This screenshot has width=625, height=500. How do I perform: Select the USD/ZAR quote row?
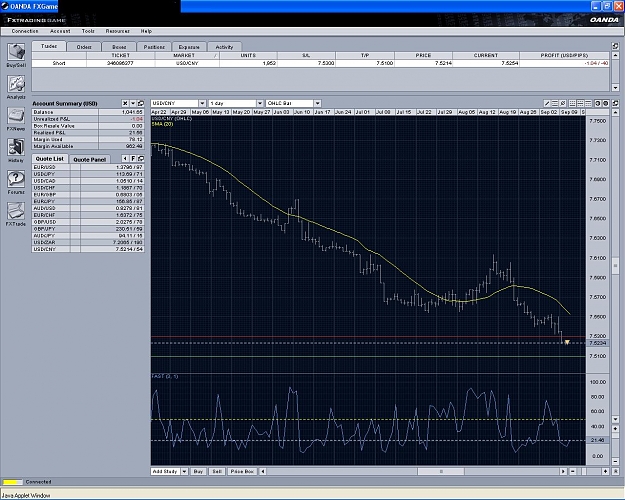coord(88,242)
